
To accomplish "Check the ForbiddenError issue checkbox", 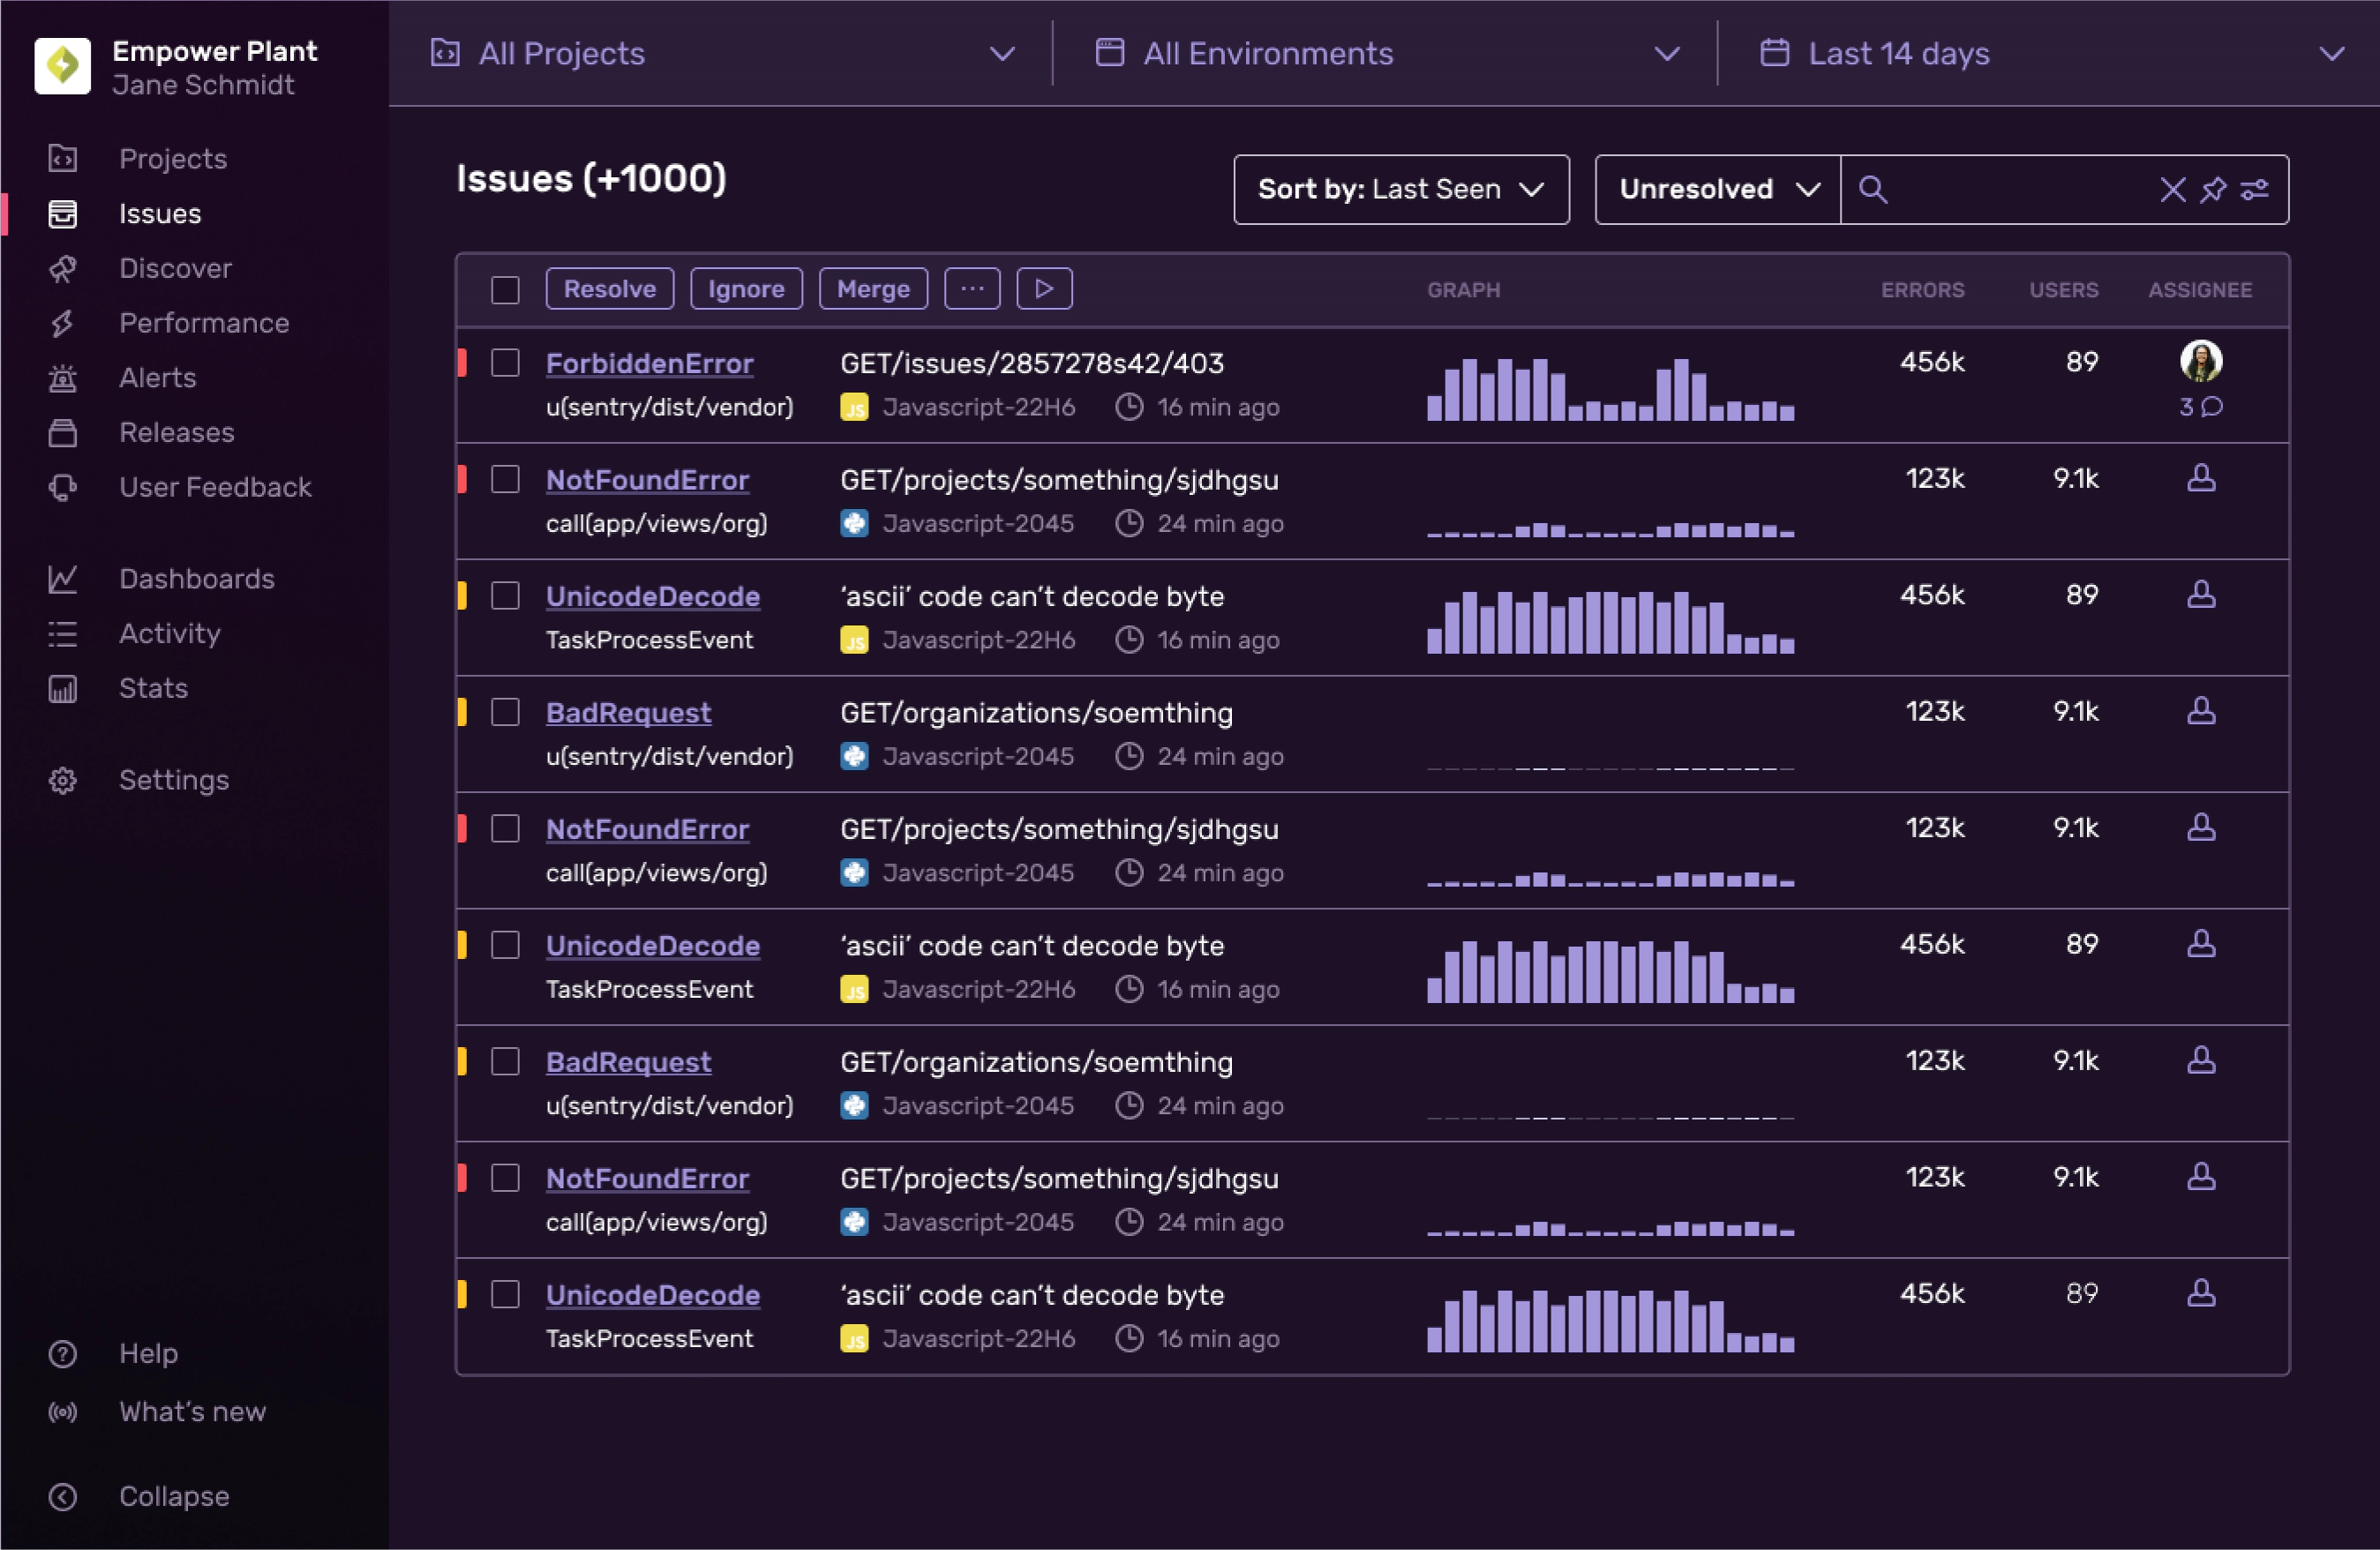I will 505,363.
